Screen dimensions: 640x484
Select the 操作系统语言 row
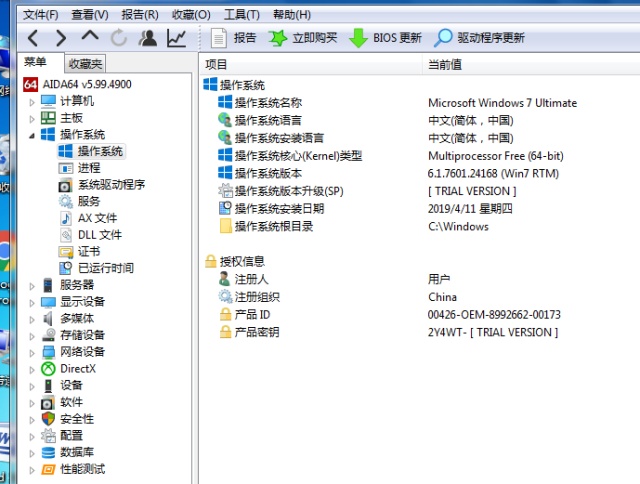420,120
